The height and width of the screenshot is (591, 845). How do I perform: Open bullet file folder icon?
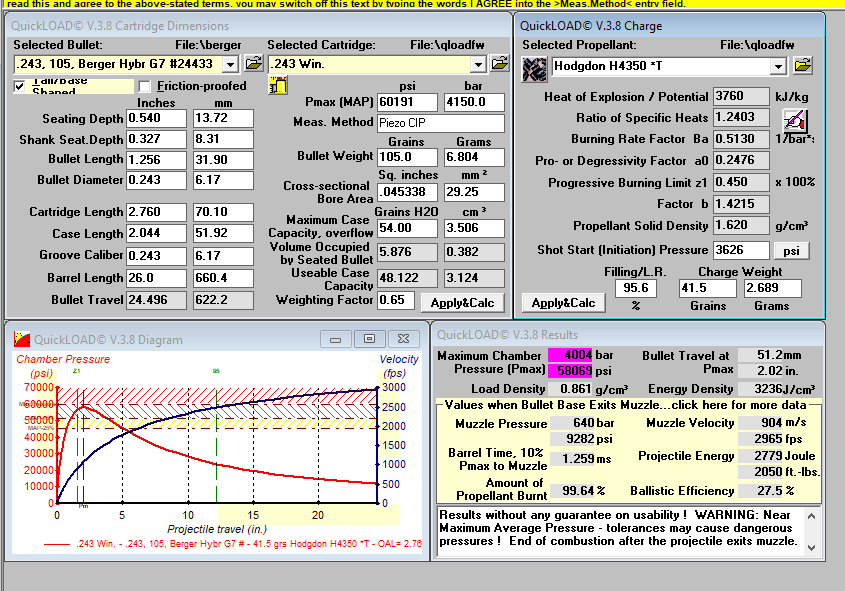(253, 64)
